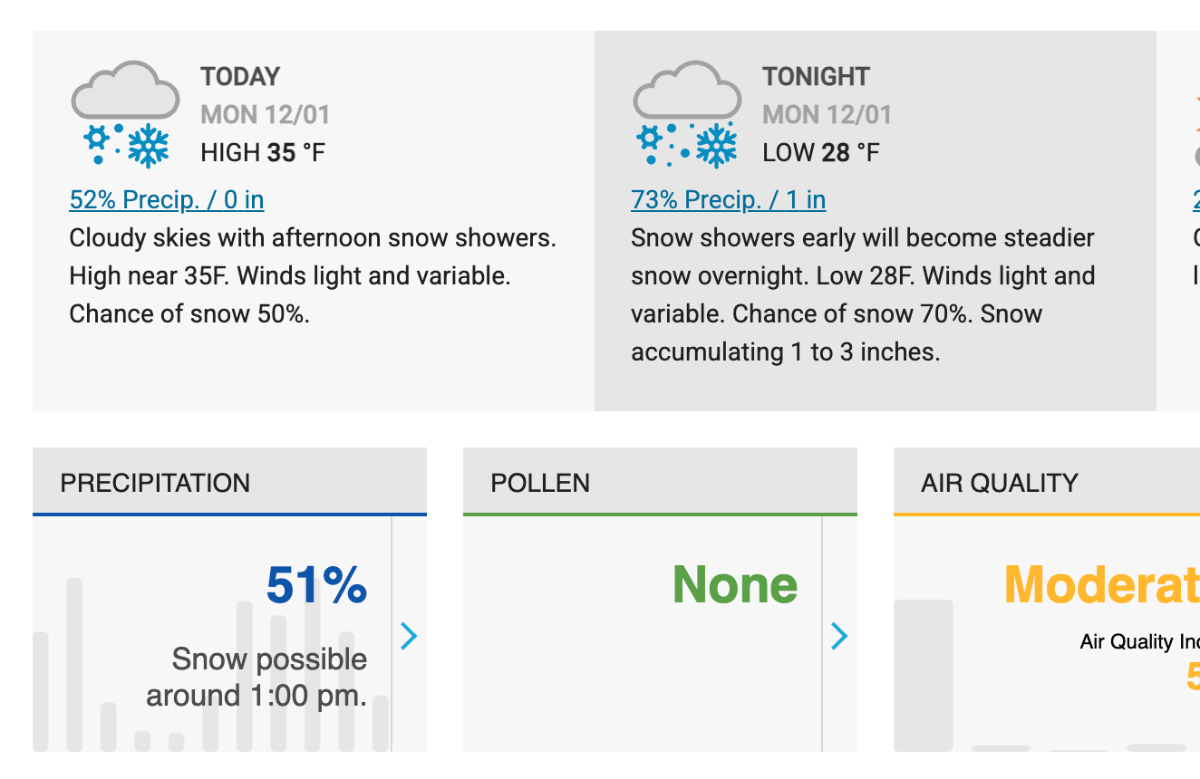Click the TONIGHT forecast heading
The width and height of the screenshot is (1200, 779).
815,76
